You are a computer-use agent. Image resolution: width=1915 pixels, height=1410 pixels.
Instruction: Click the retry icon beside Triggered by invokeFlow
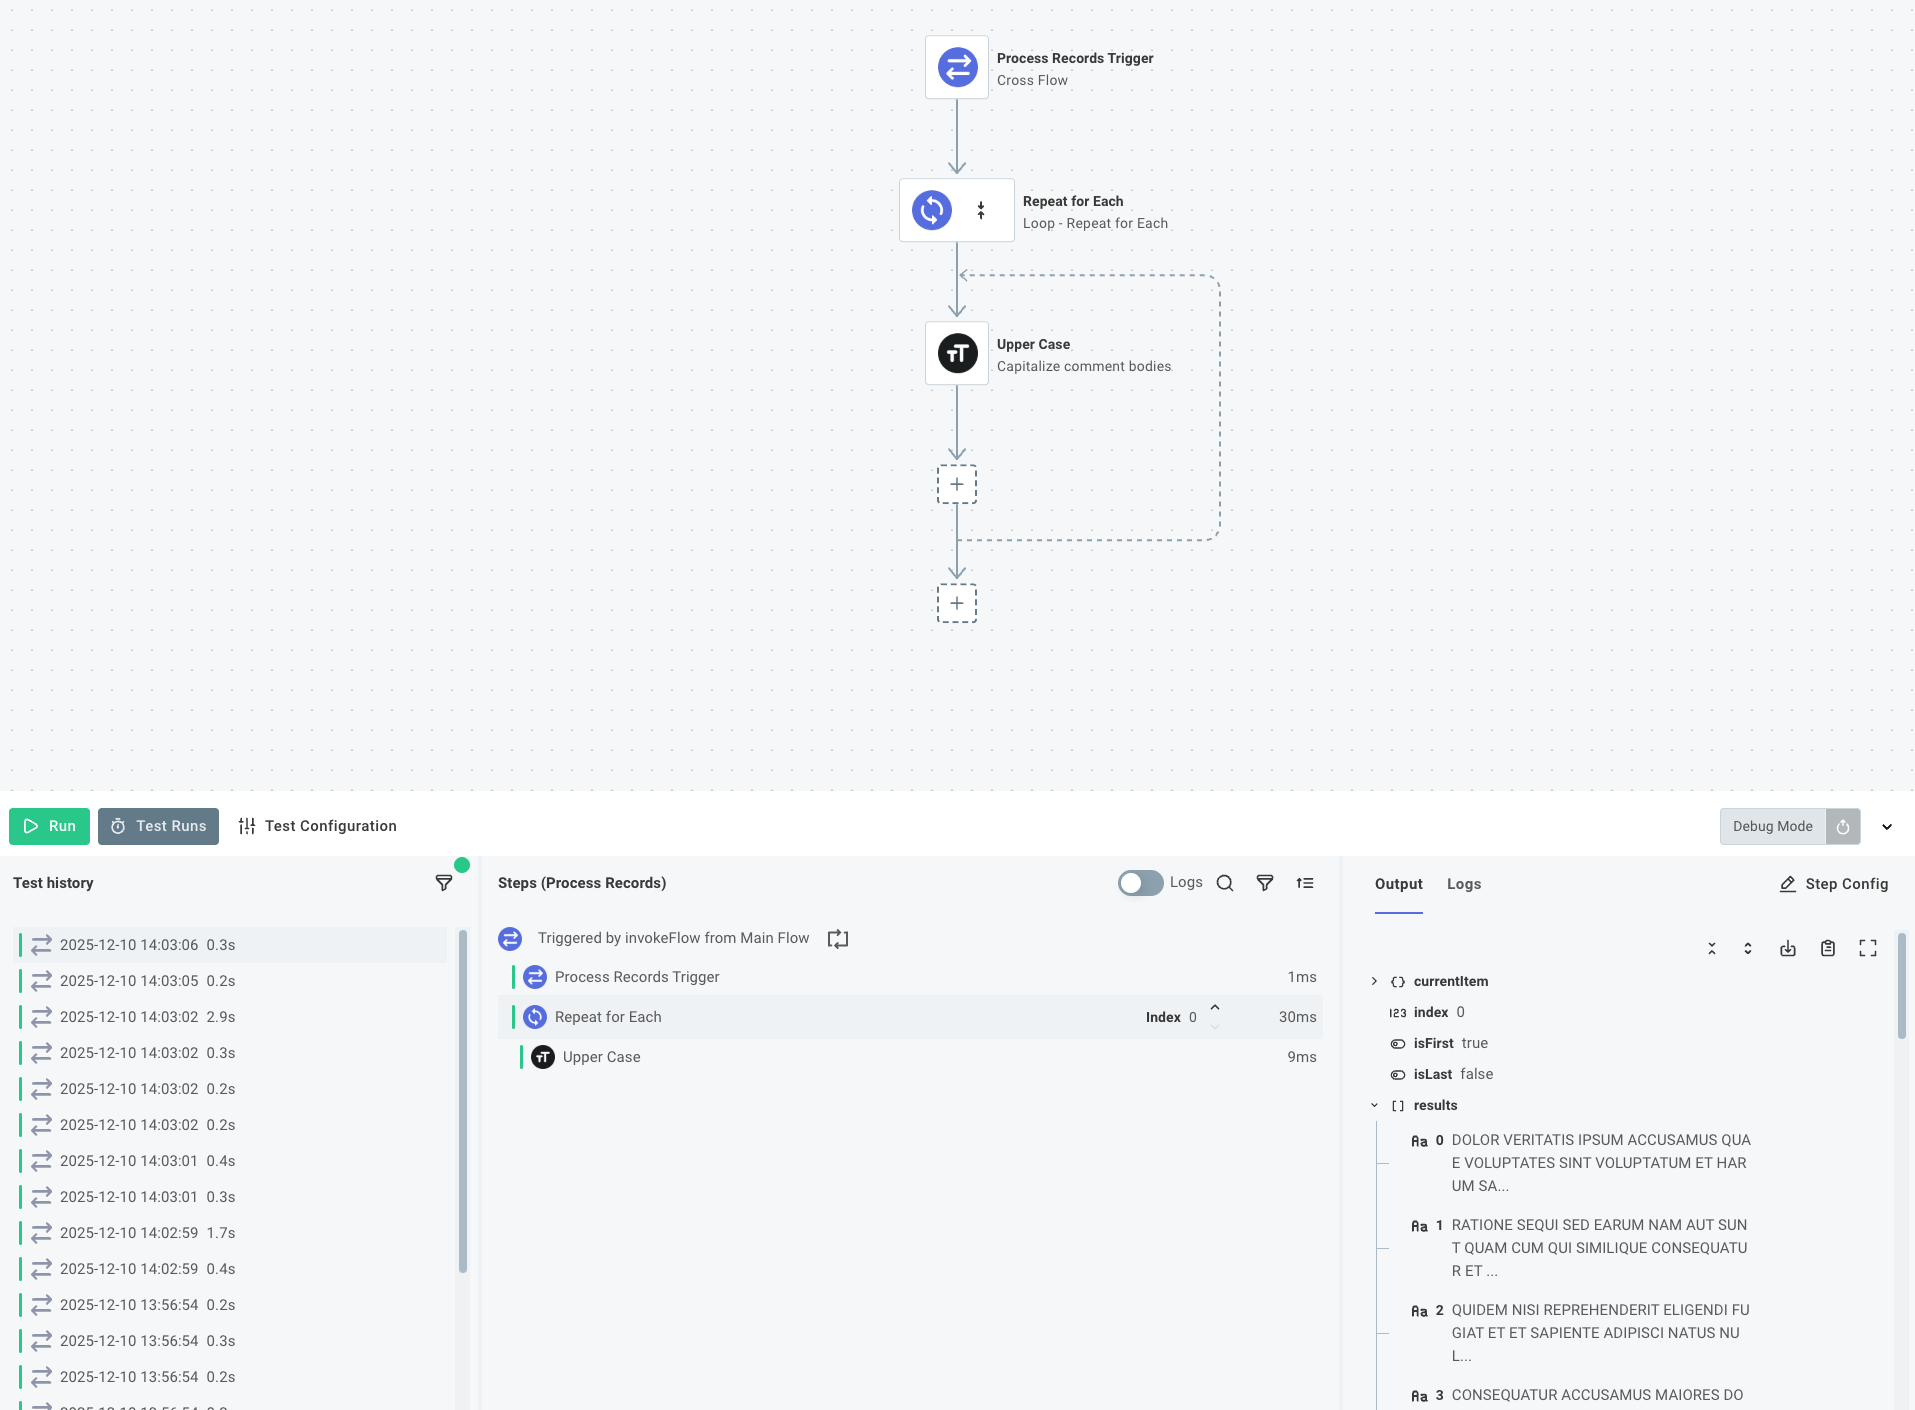[x=837, y=938]
